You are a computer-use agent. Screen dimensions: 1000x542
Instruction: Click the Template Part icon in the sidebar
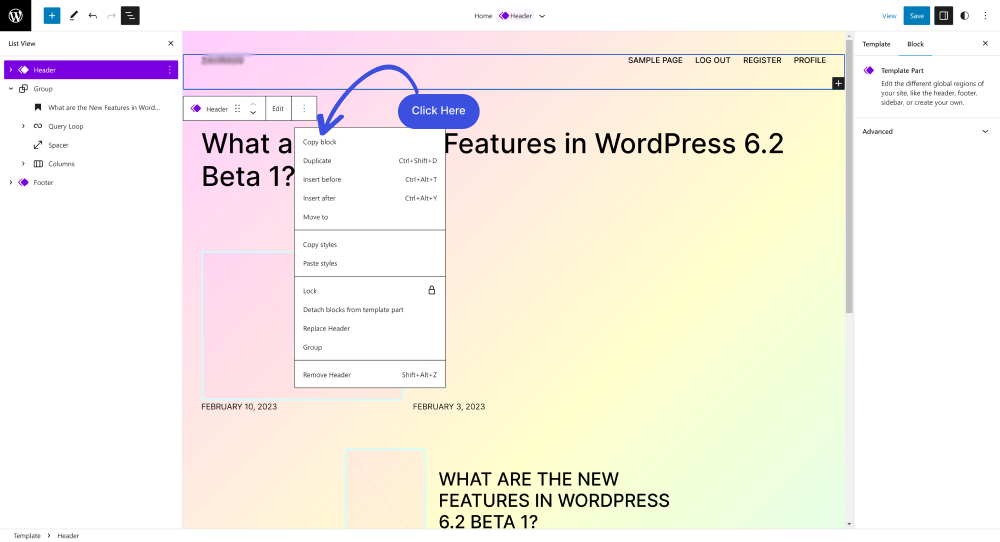[x=869, y=70]
